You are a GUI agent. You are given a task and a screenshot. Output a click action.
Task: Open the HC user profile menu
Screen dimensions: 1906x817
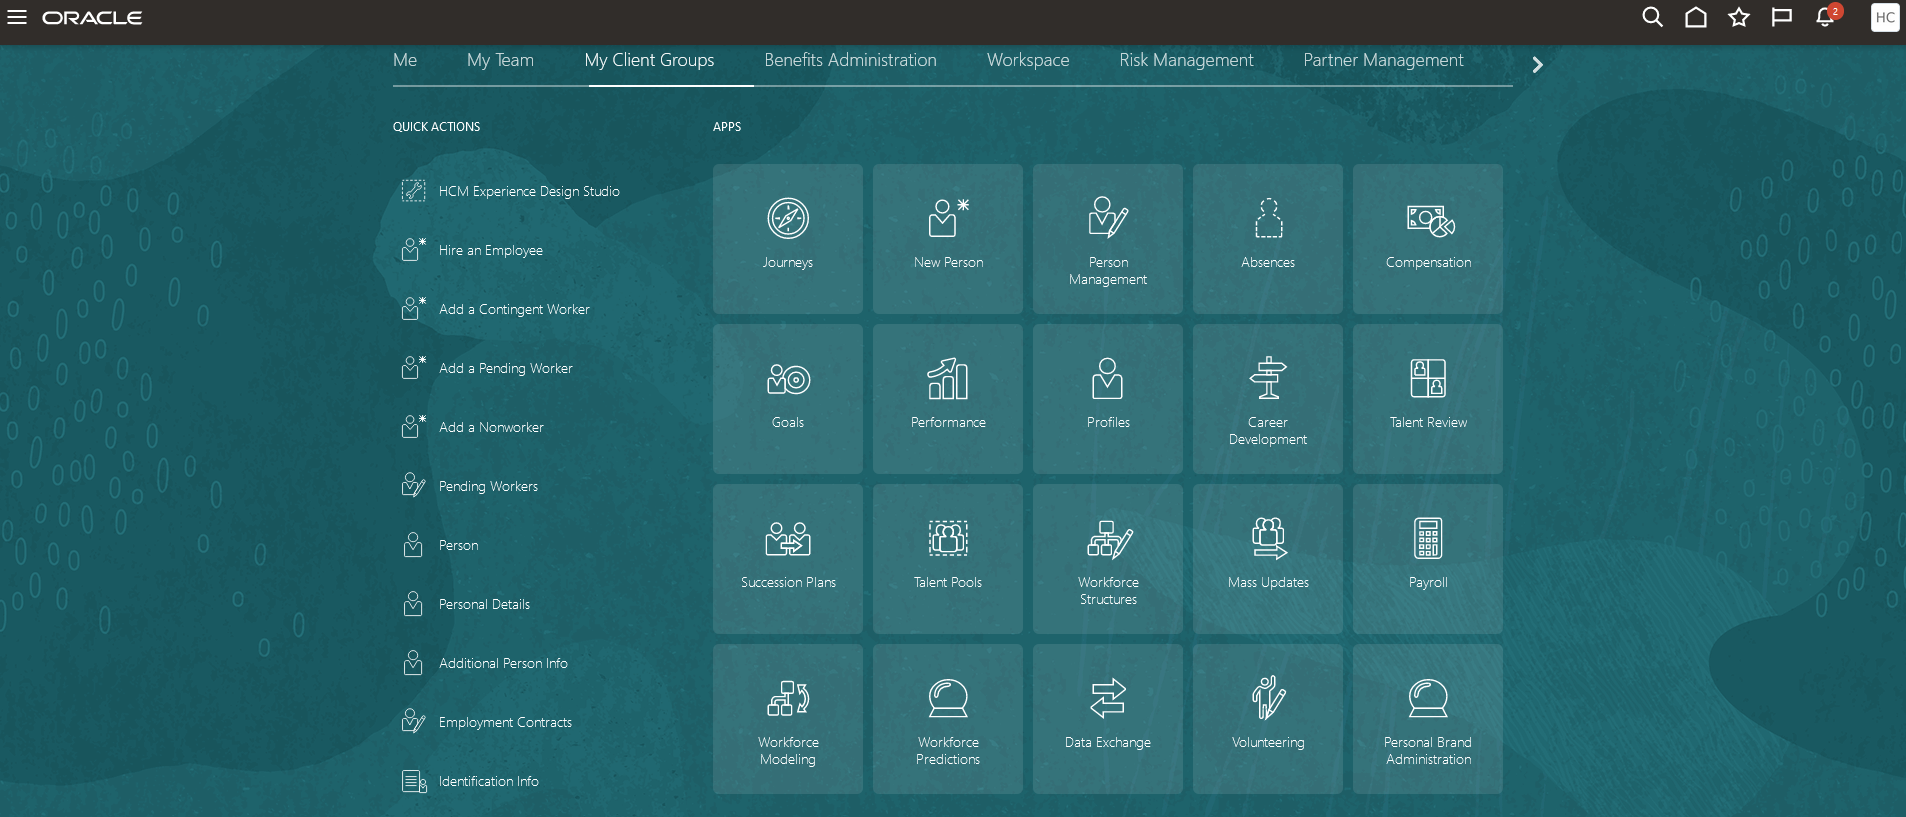pos(1885,18)
